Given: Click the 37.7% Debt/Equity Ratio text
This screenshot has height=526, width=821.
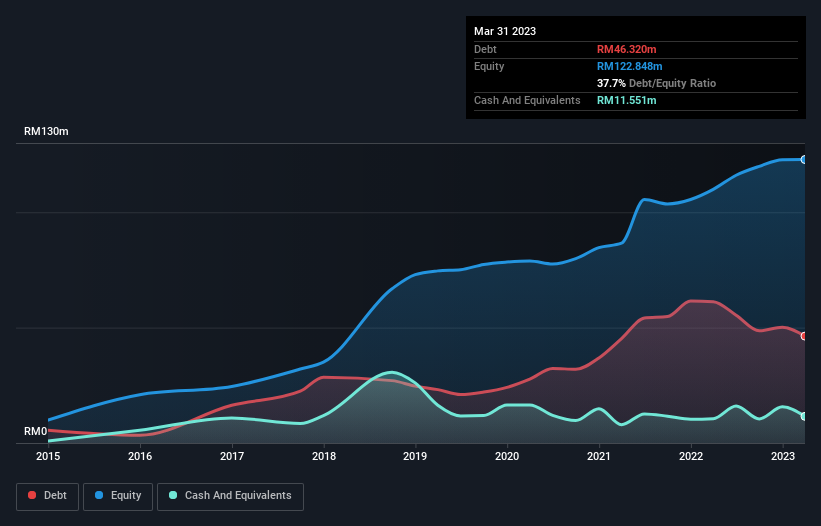Looking at the screenshot, I should (x=656, y=83).
